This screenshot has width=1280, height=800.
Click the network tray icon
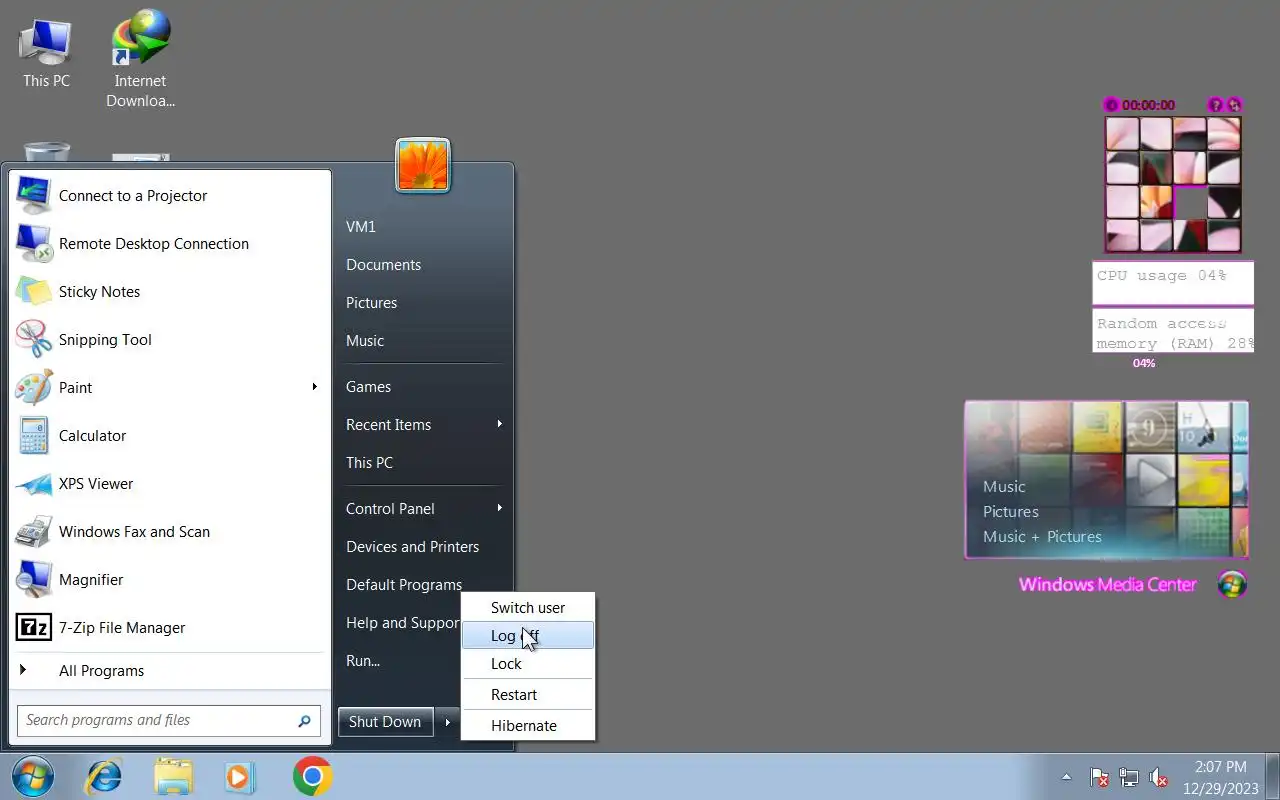(1129, 777)
